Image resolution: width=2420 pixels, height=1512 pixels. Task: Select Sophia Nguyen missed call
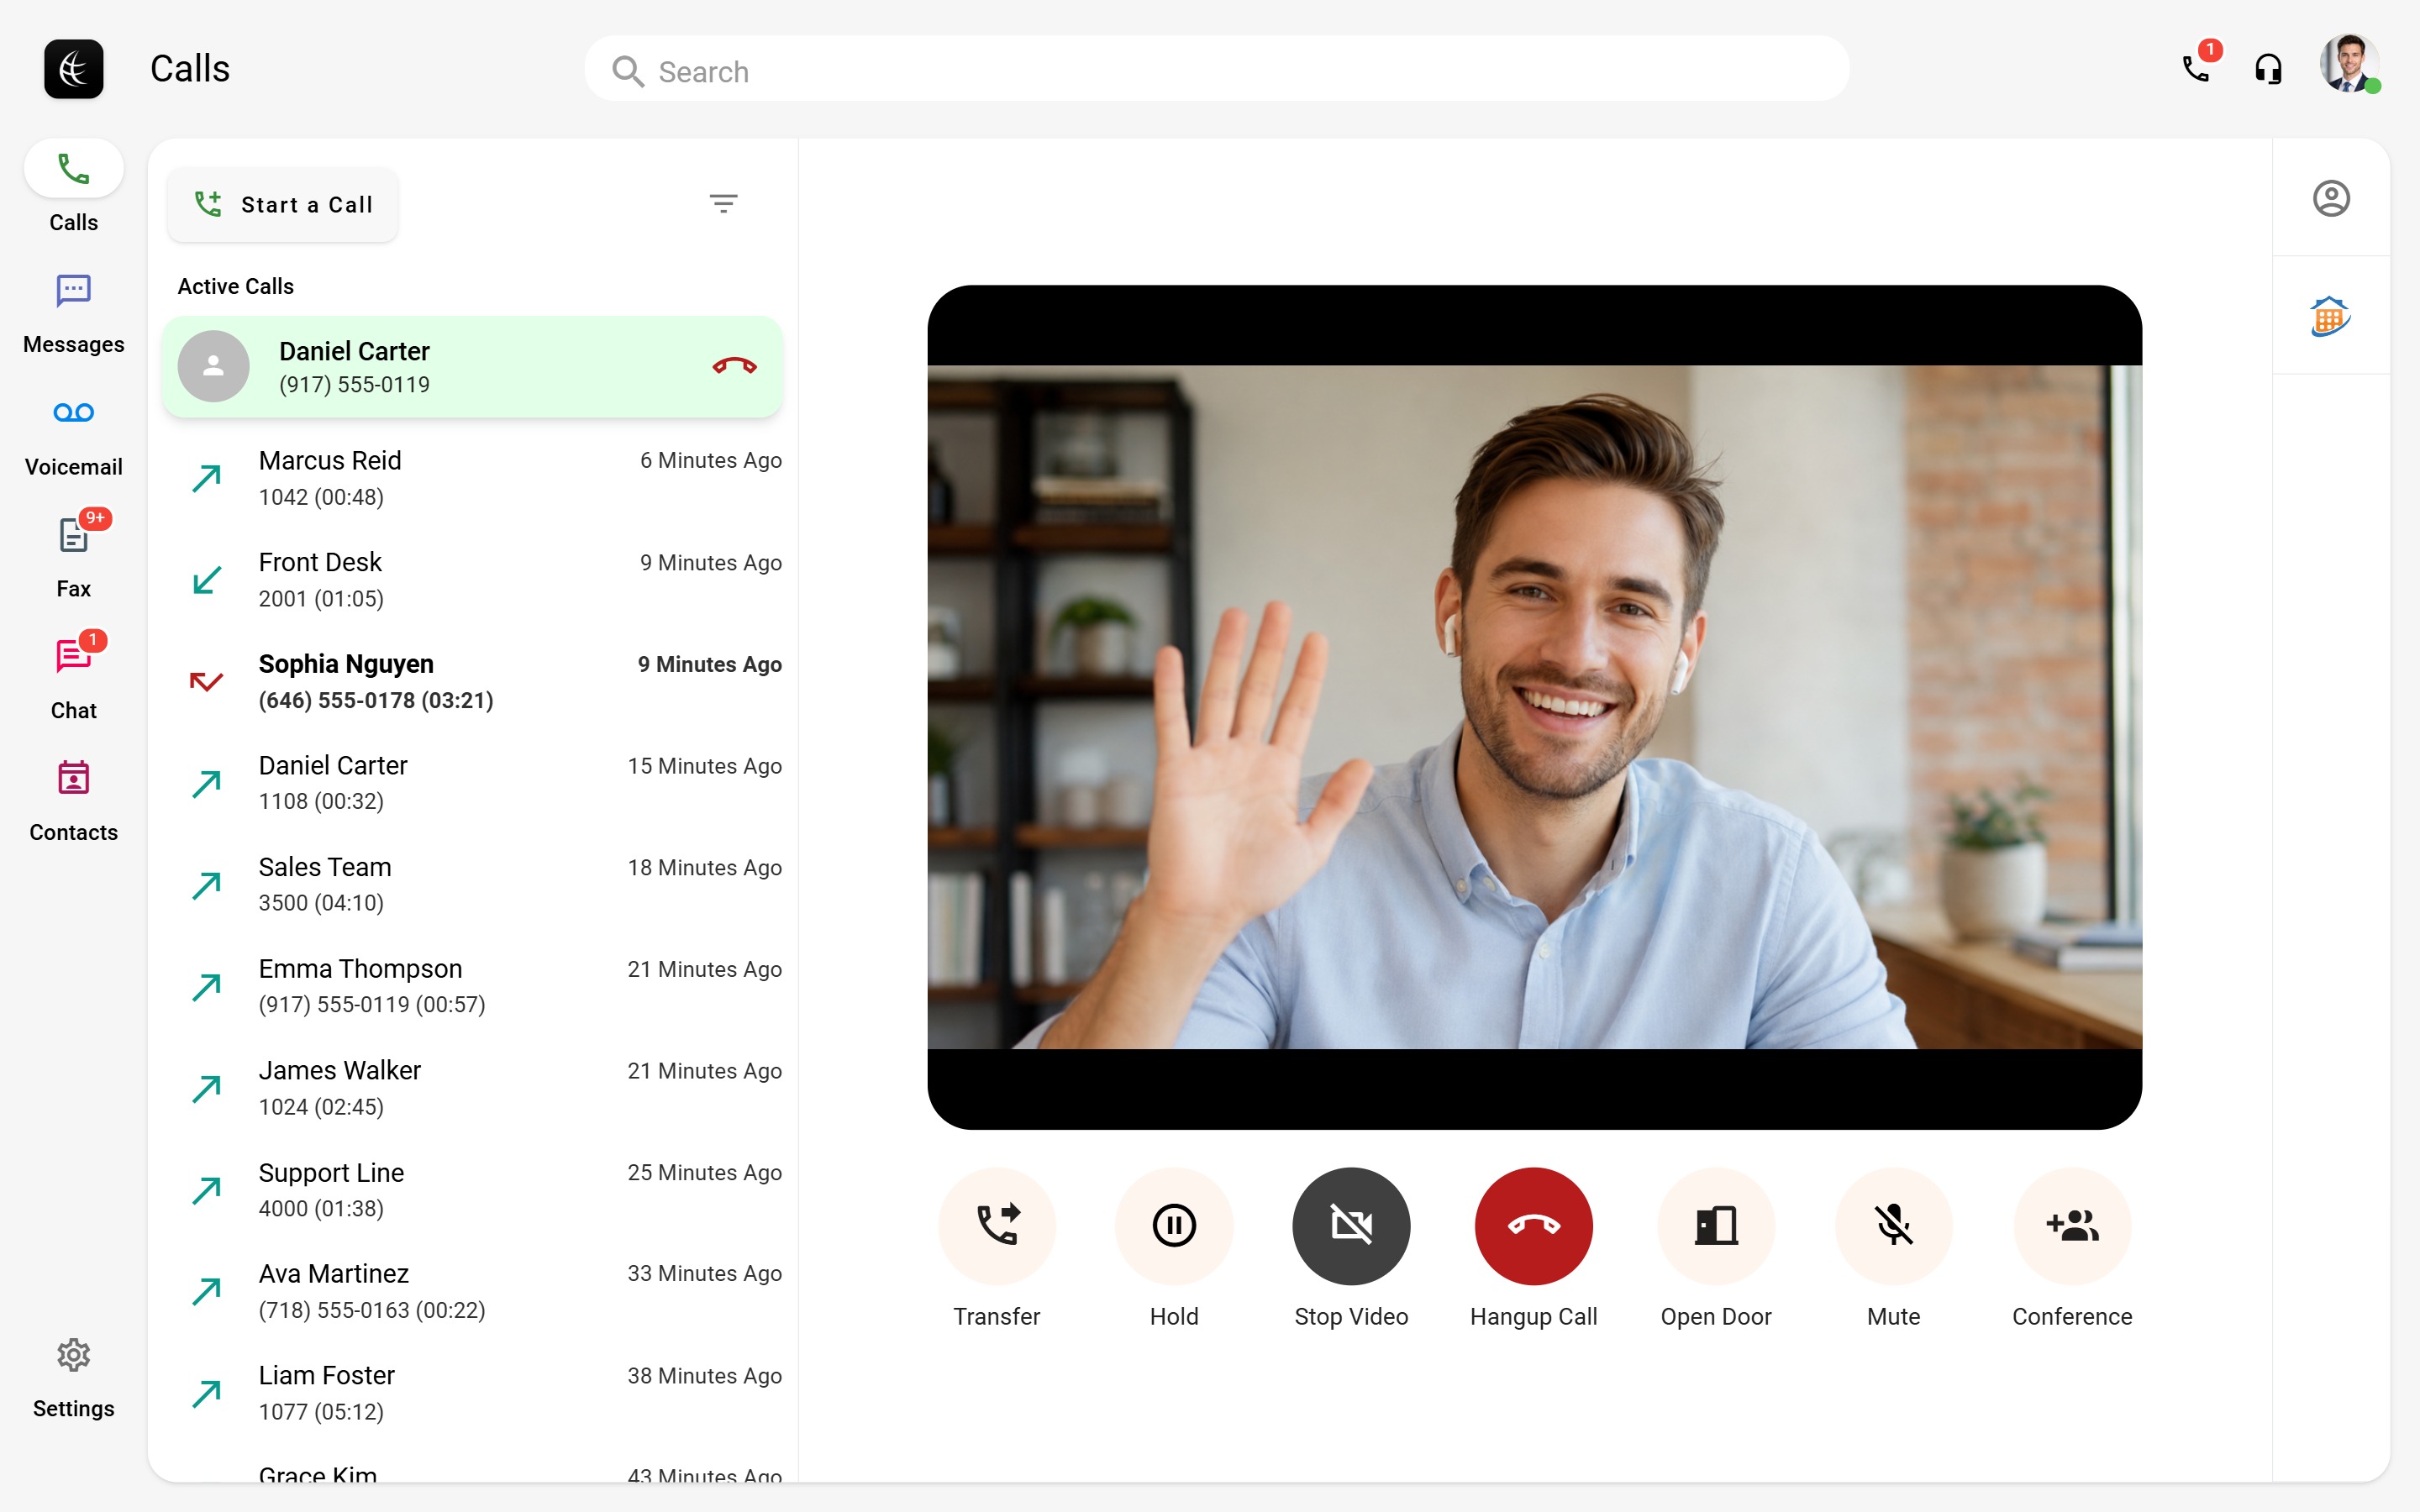(x=472, y=682)
